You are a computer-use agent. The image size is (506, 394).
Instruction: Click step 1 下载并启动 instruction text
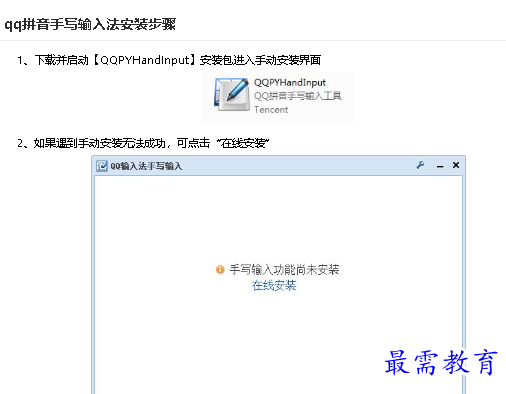click(169, 60)
